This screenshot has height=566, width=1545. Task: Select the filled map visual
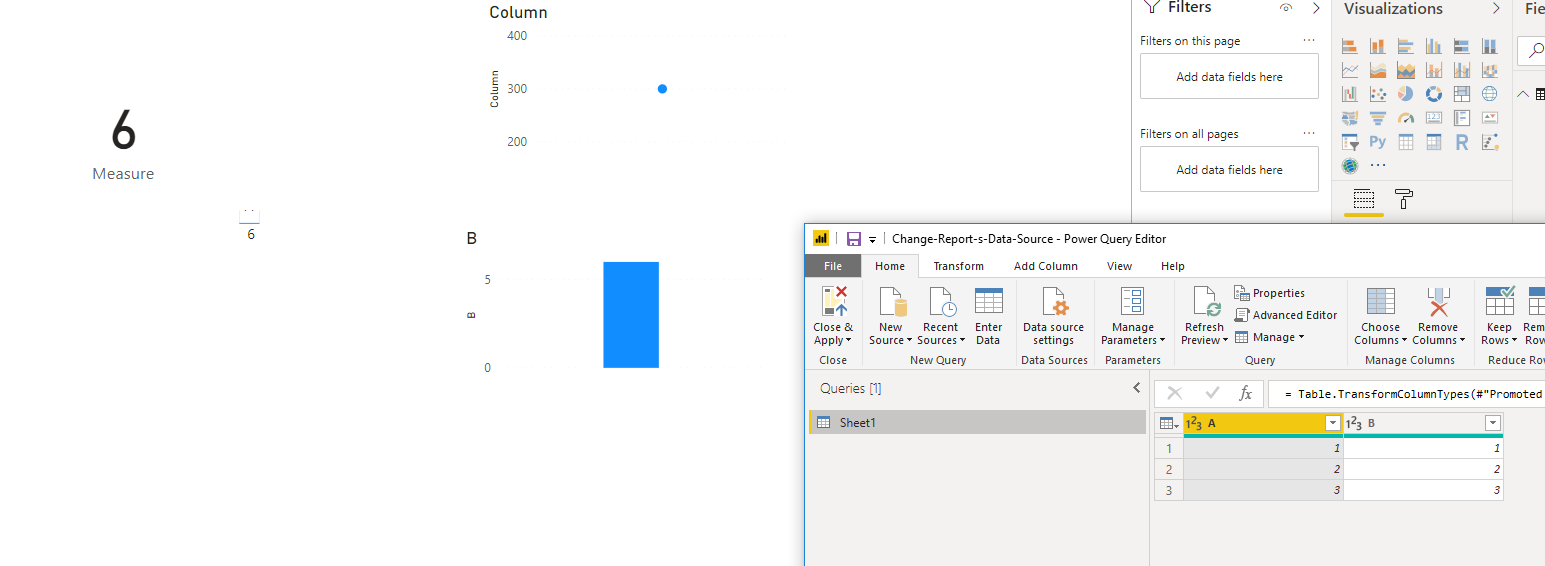click(x=1350, y=118)
